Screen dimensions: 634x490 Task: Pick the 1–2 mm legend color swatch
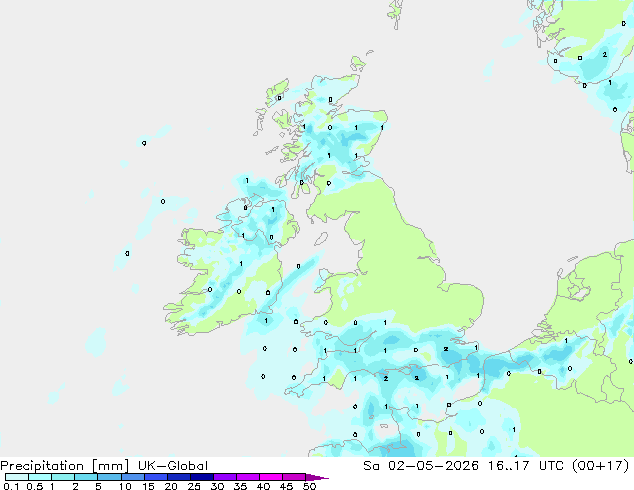point(63,477)
